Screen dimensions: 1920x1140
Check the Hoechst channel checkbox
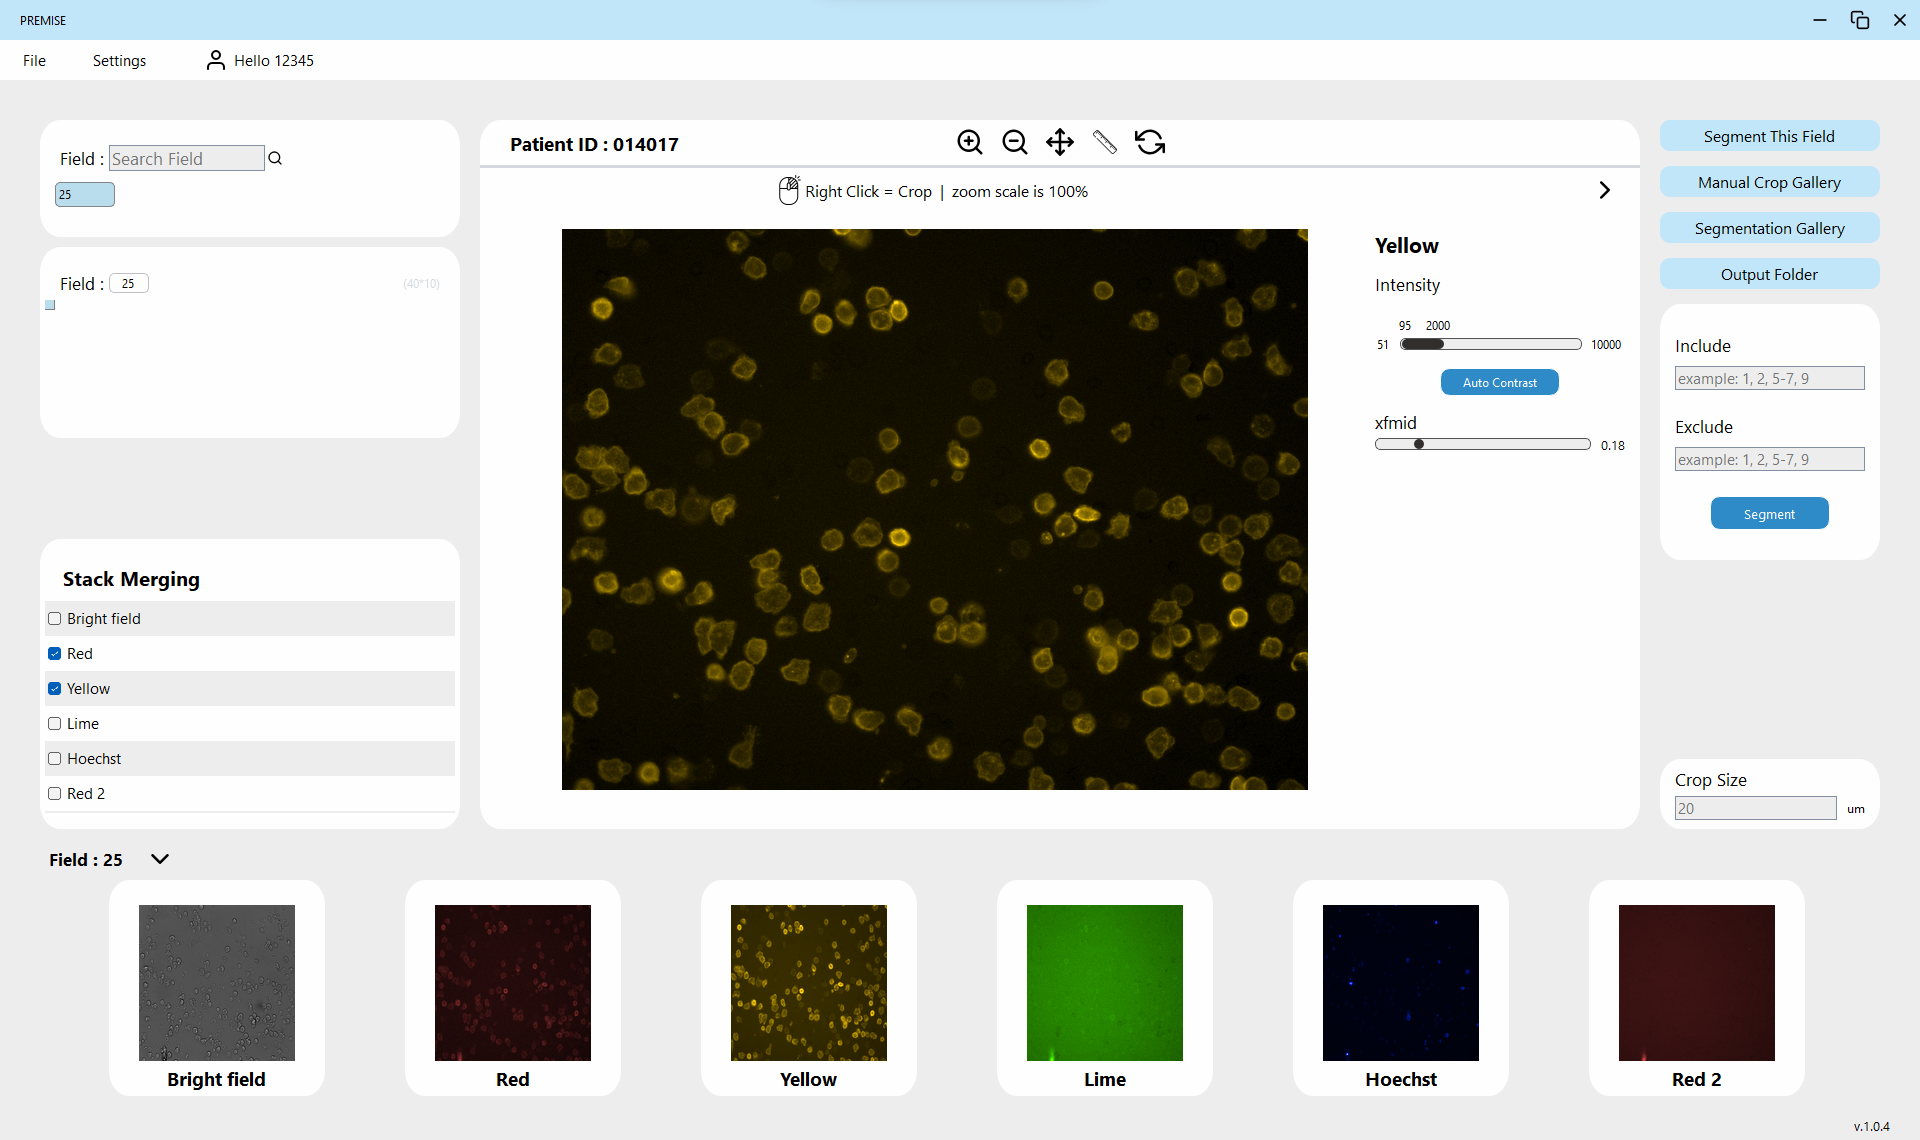click(x=55, y=759)
